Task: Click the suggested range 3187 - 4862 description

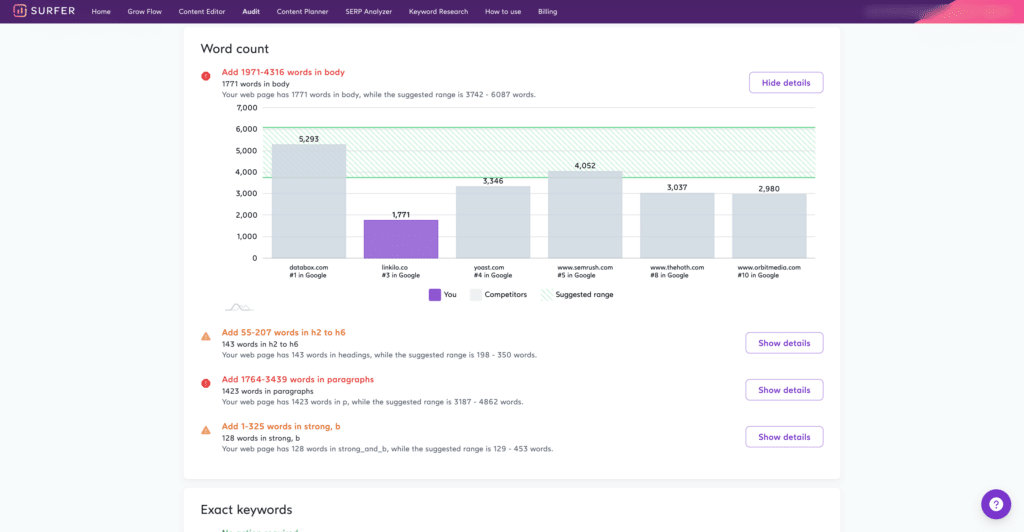Action: [372, 402]
